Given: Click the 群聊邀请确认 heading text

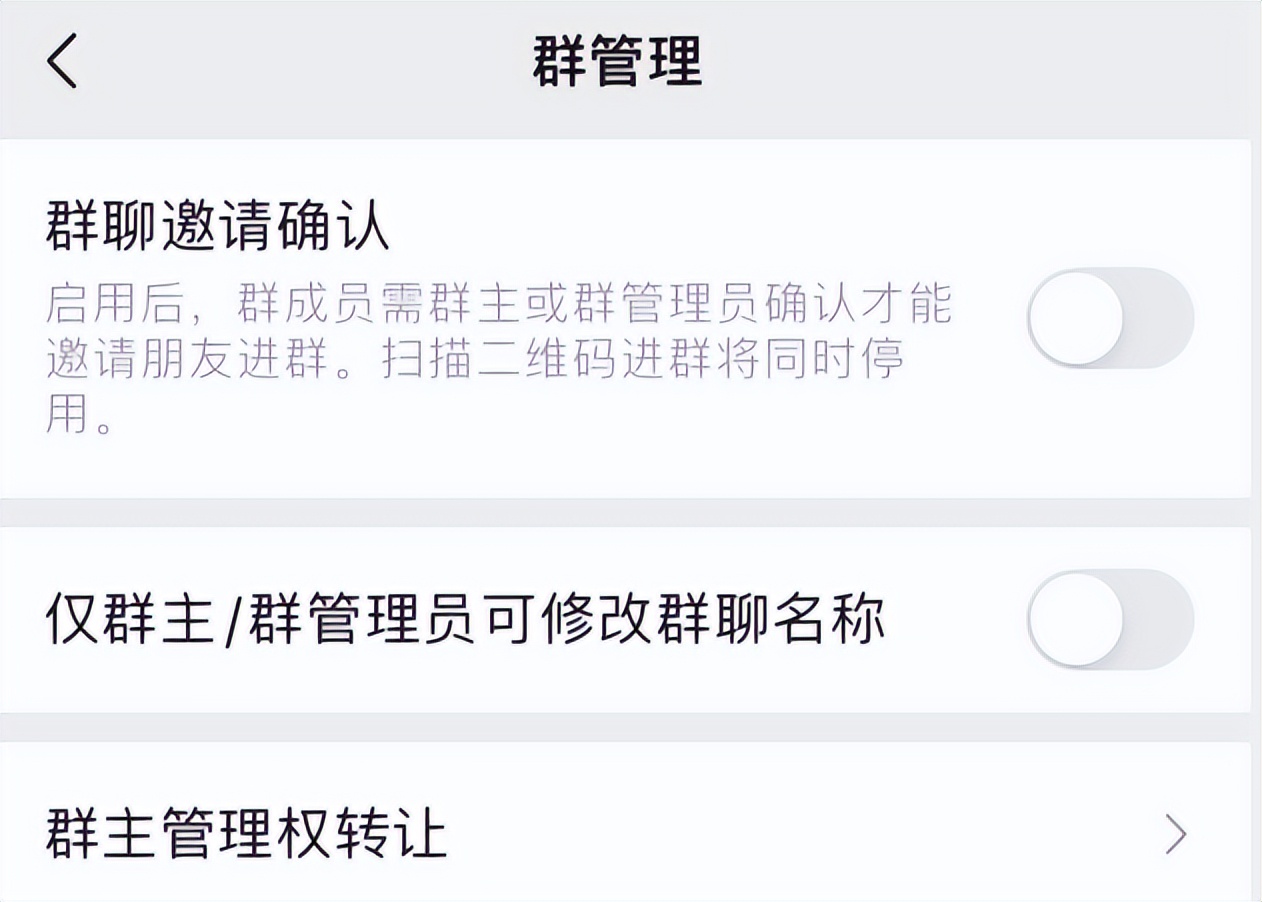Looking at the screenshot, I should (217, 228).
